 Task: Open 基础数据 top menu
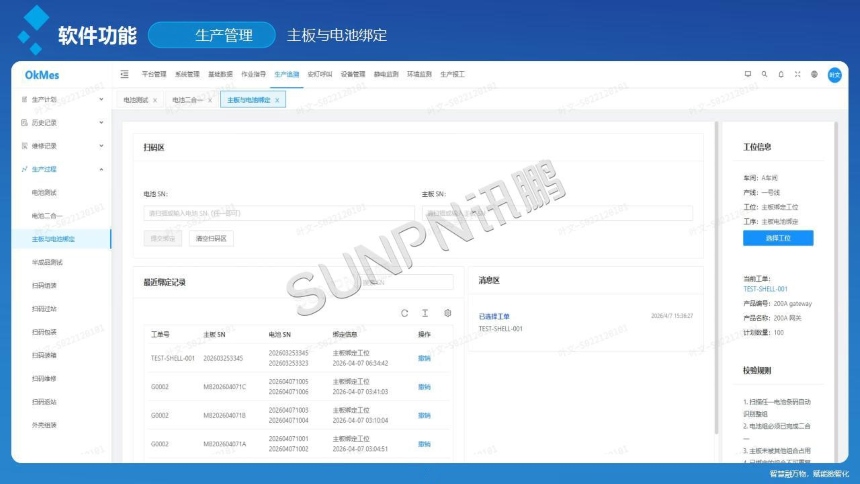[220, 74]
